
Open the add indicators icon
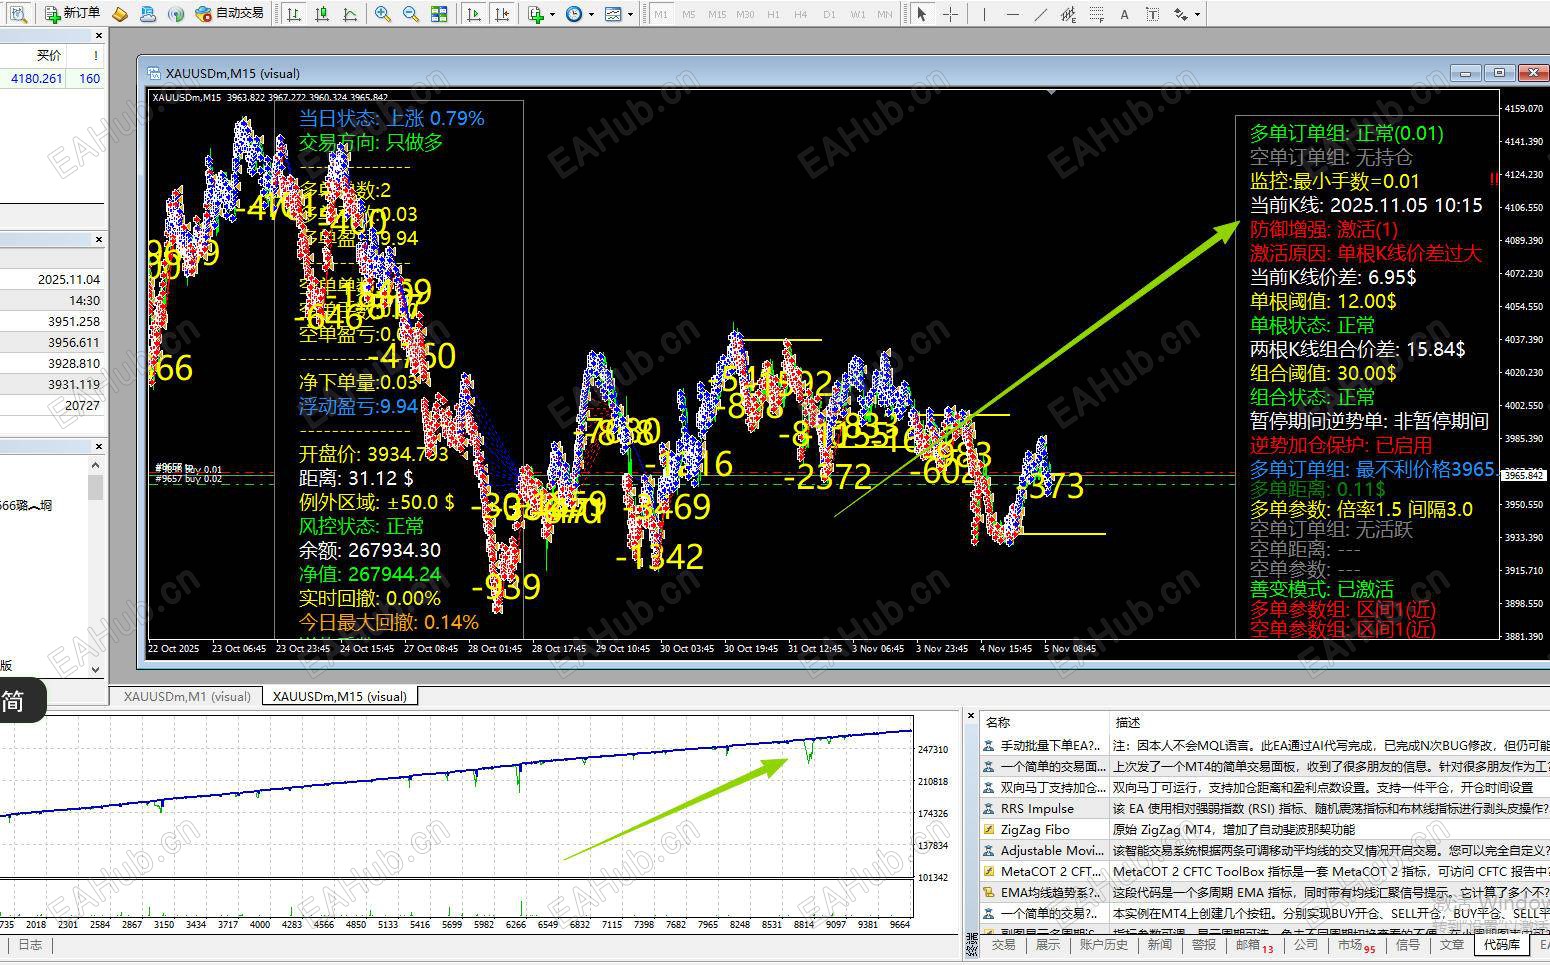point(536,14)
